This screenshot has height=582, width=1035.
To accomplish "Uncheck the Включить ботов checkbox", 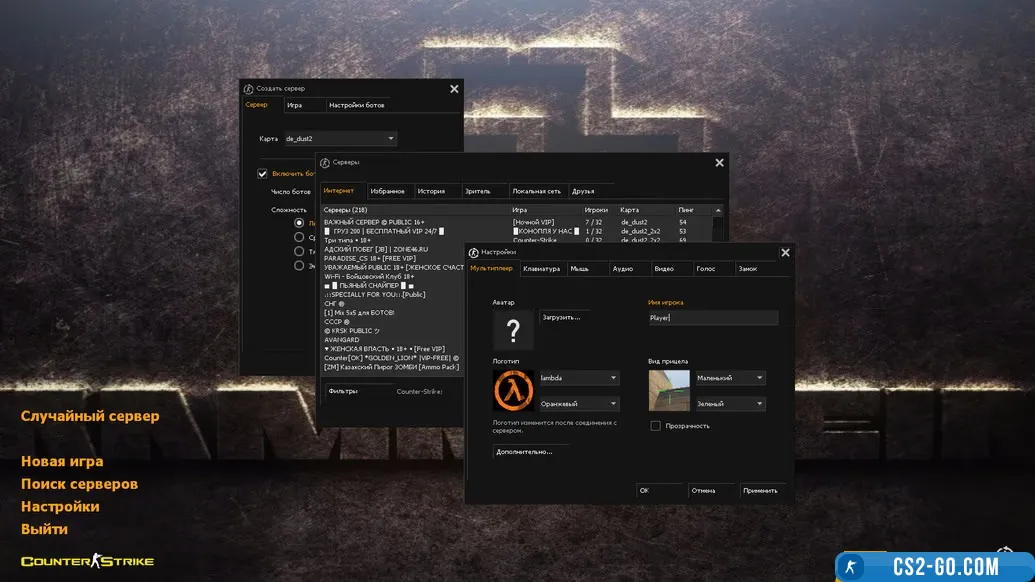I will point(263,173).
